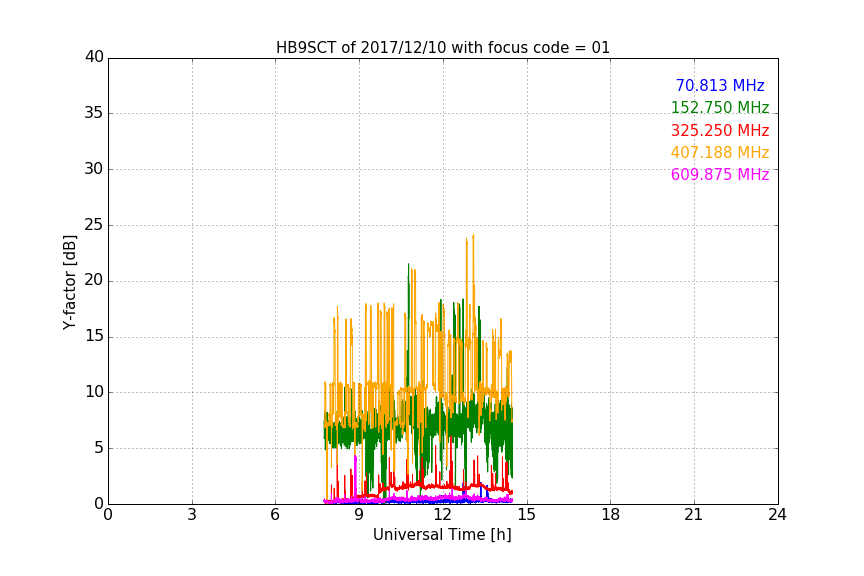864x576 pixels.
Task: Click the x-axis tick value 6
Action: tap(275, 515)
